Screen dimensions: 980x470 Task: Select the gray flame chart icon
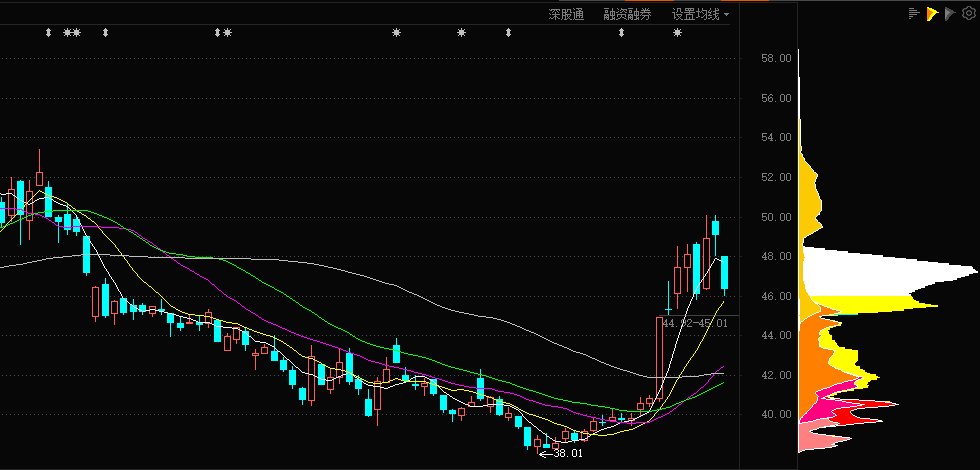click(x=950, y=13)
